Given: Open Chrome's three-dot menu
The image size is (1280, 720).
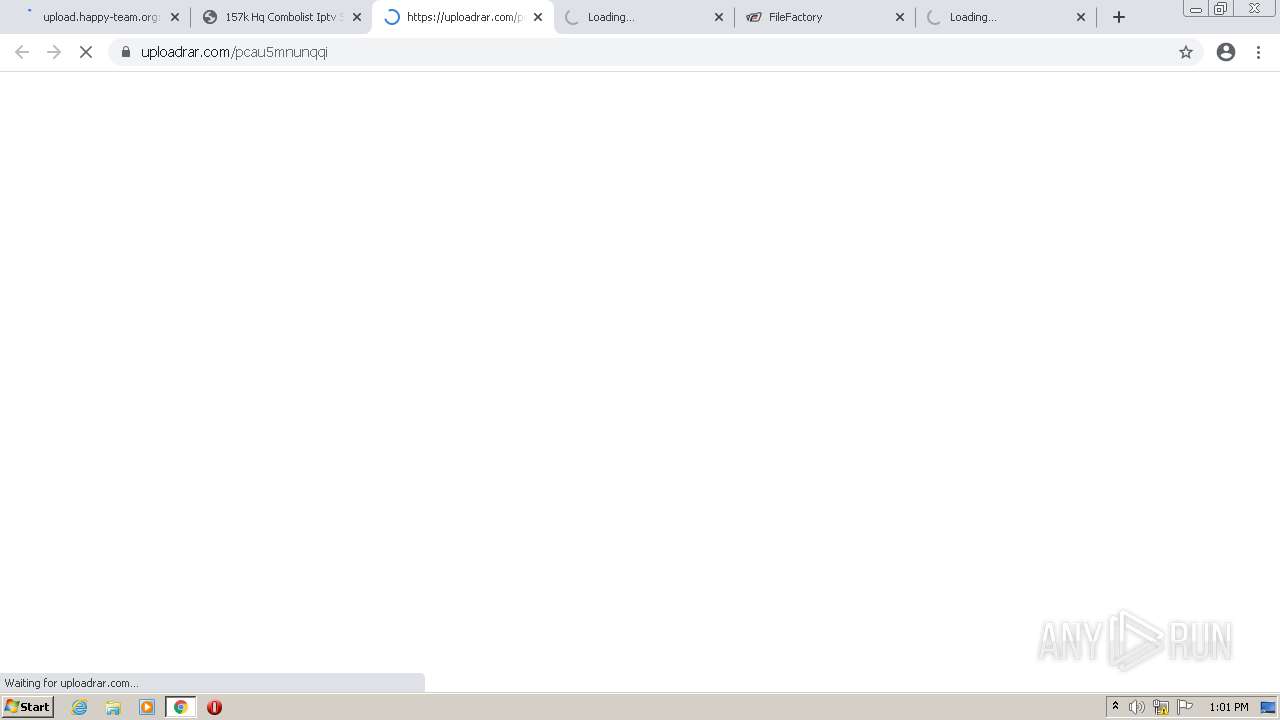Looking at the screenshot, I should (x=1258, y=52).
